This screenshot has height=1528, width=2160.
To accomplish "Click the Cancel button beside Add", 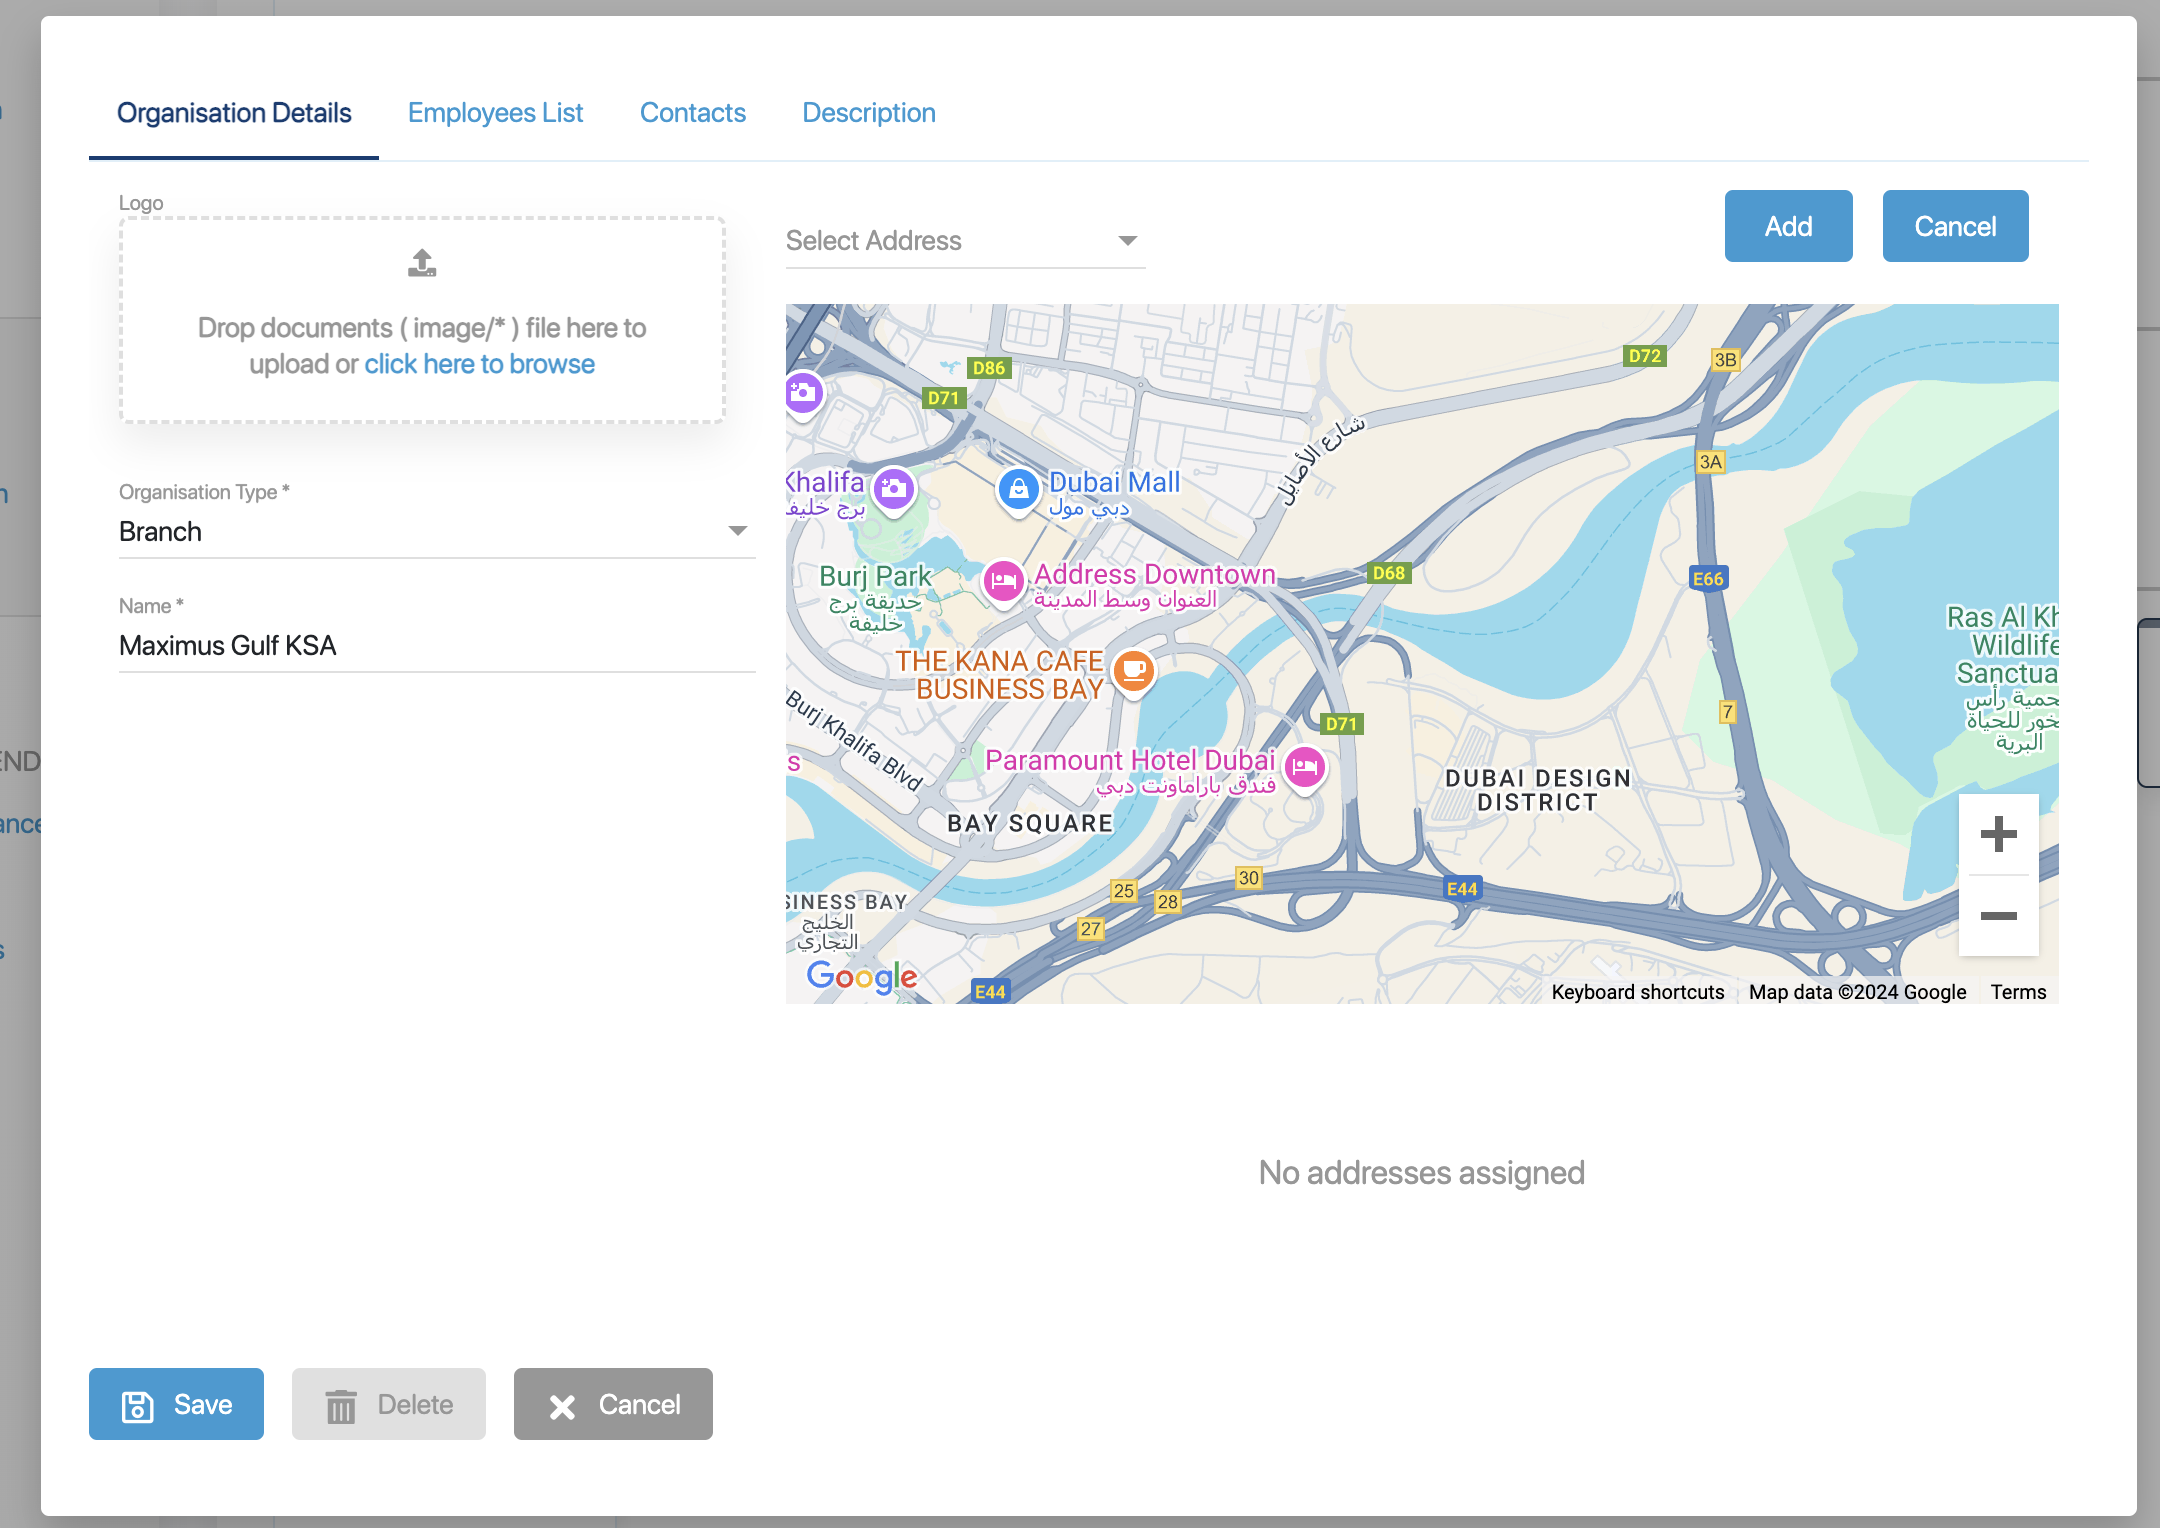I will click(1955, 226).
